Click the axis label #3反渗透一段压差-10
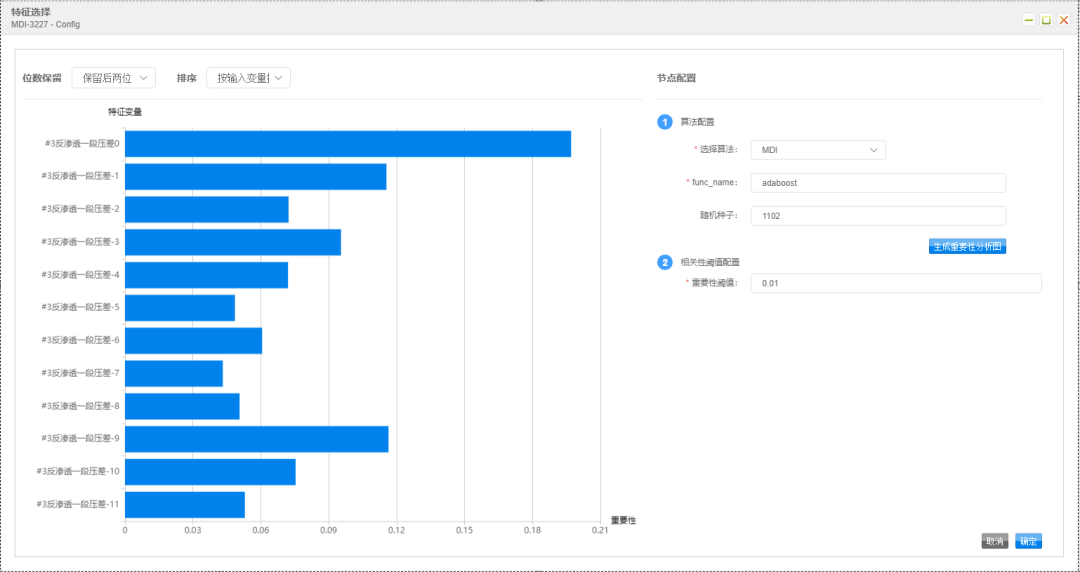Image resolution: width=1080 pixels, height=572 pixels. click(x=78, y=472)
